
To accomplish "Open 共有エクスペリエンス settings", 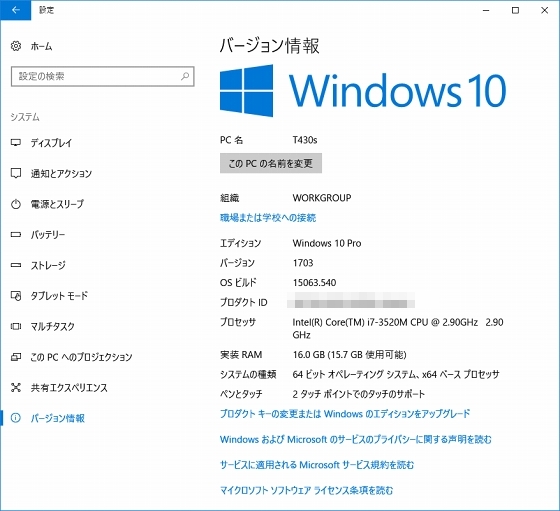I will coord(69,387).
